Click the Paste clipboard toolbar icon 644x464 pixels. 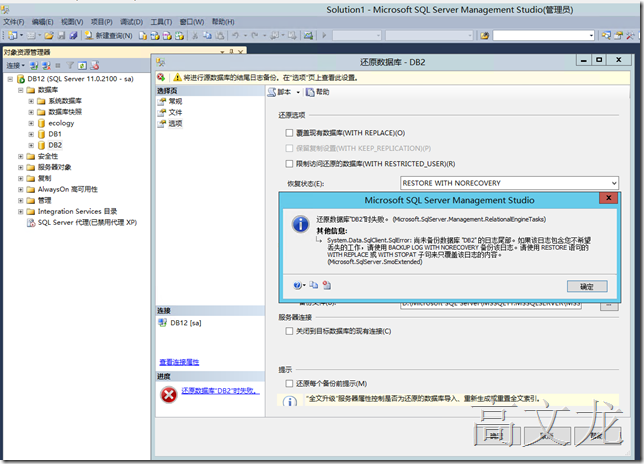tap(220, 36)
